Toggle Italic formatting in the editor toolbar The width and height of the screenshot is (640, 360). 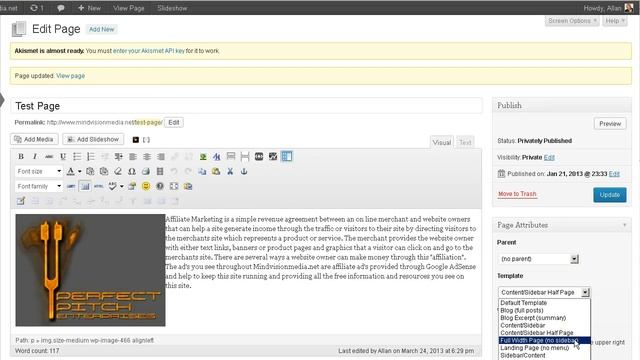tap(35, 157)
